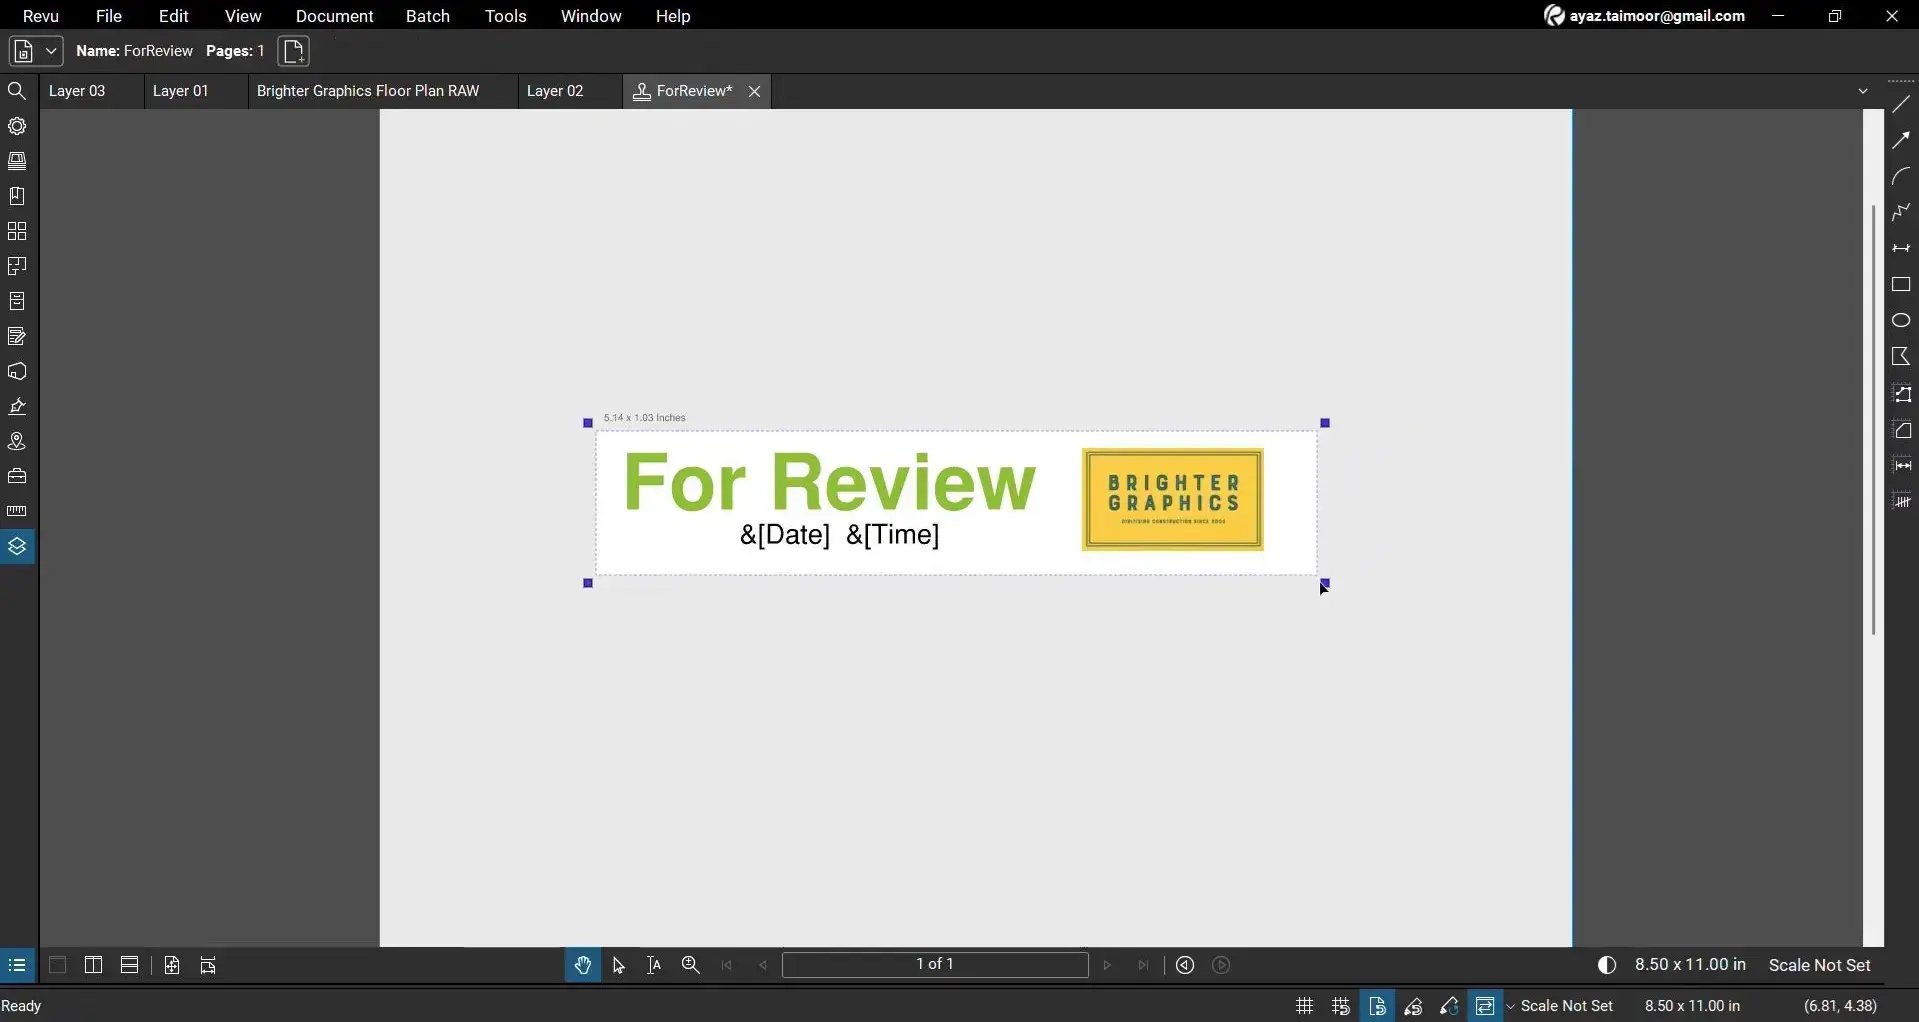The image size is (1919, 1022).
Task: Open the Edit menu
Action: [174, 16]
